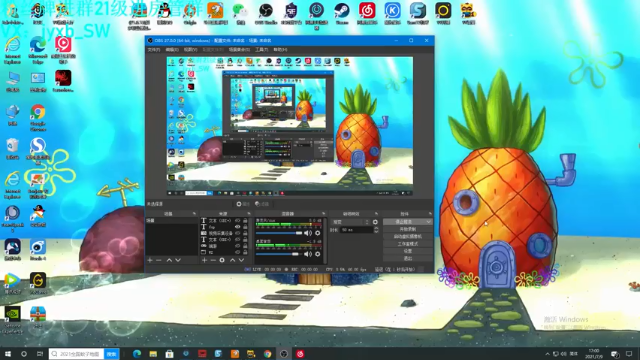Show hidden system tray icons chevron
This screenshot has height=360, width=640.
pyautogui.click(x=547, y=354)
